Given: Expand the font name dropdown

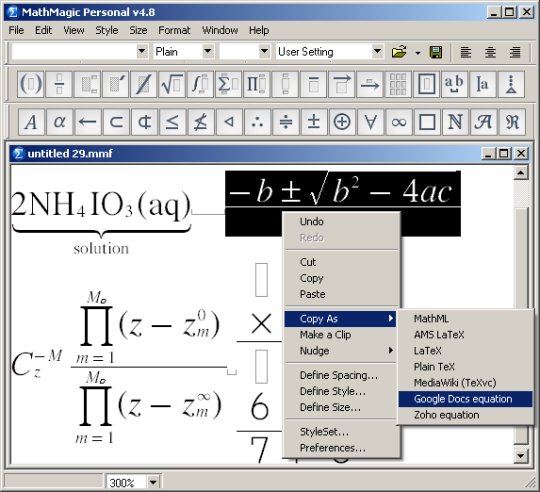Looking at the screenshot, I should click(142, 51).
